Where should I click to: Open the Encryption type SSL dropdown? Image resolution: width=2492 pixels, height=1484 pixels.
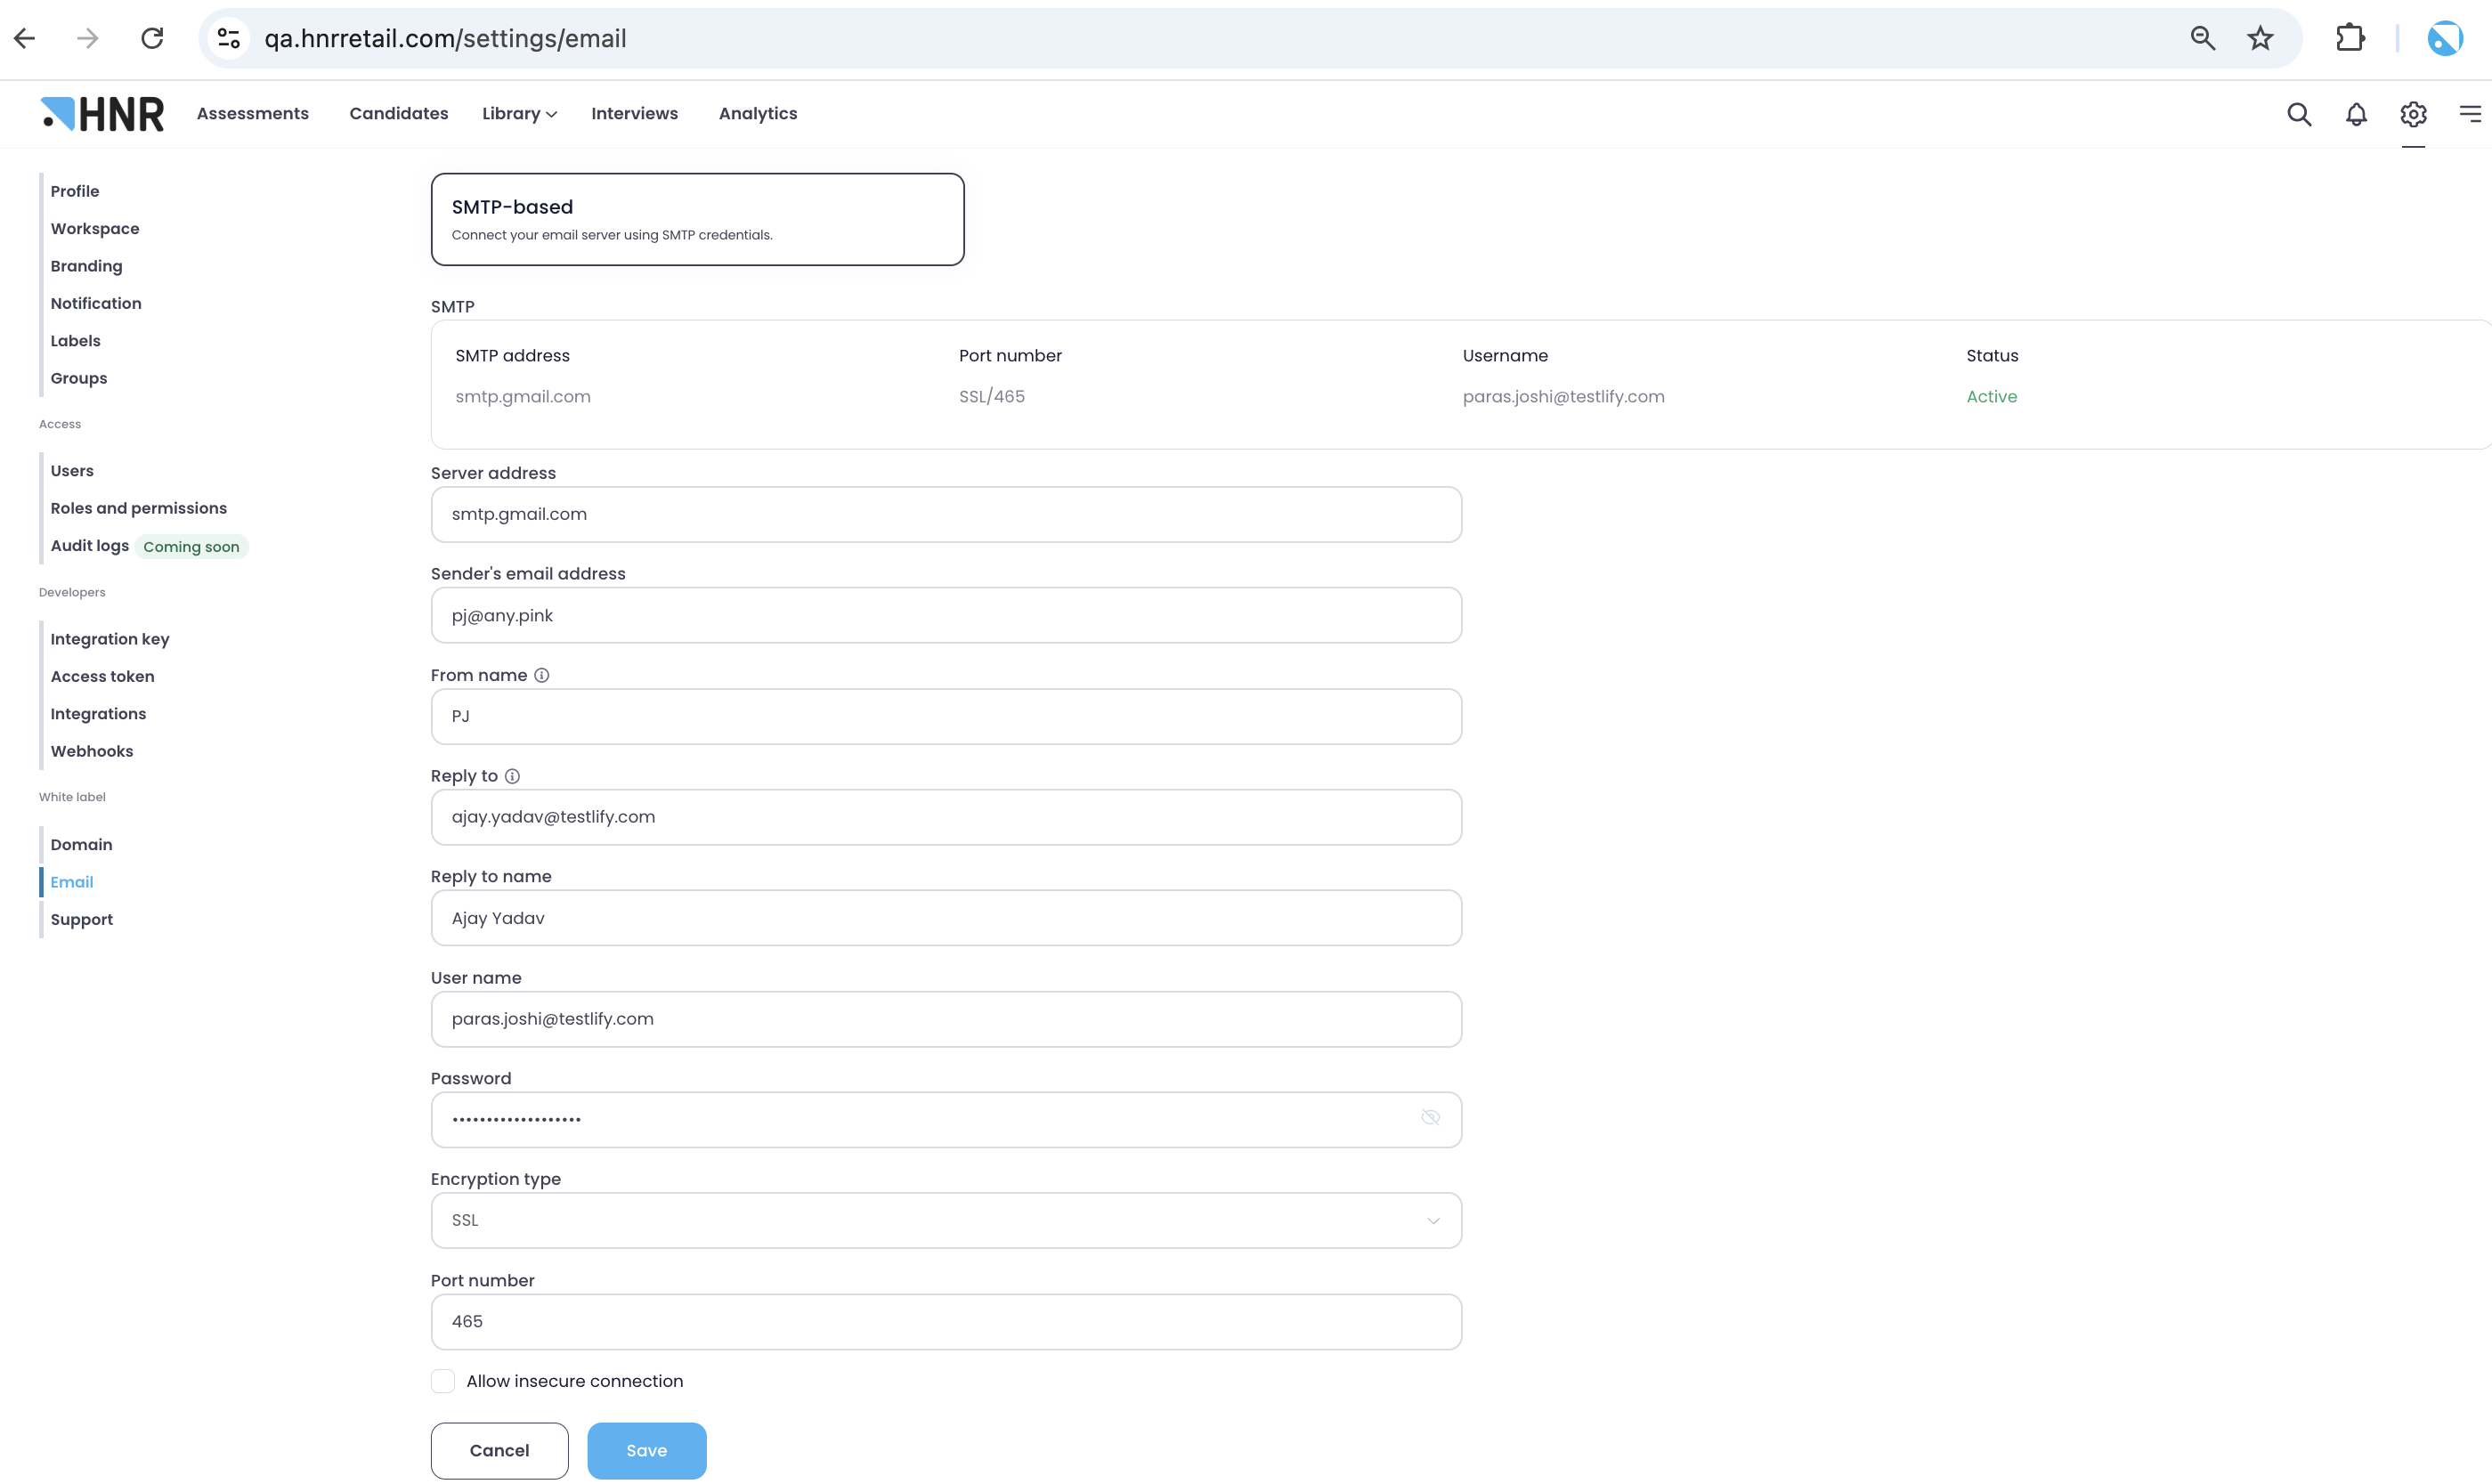click(x=946, y=1220)
